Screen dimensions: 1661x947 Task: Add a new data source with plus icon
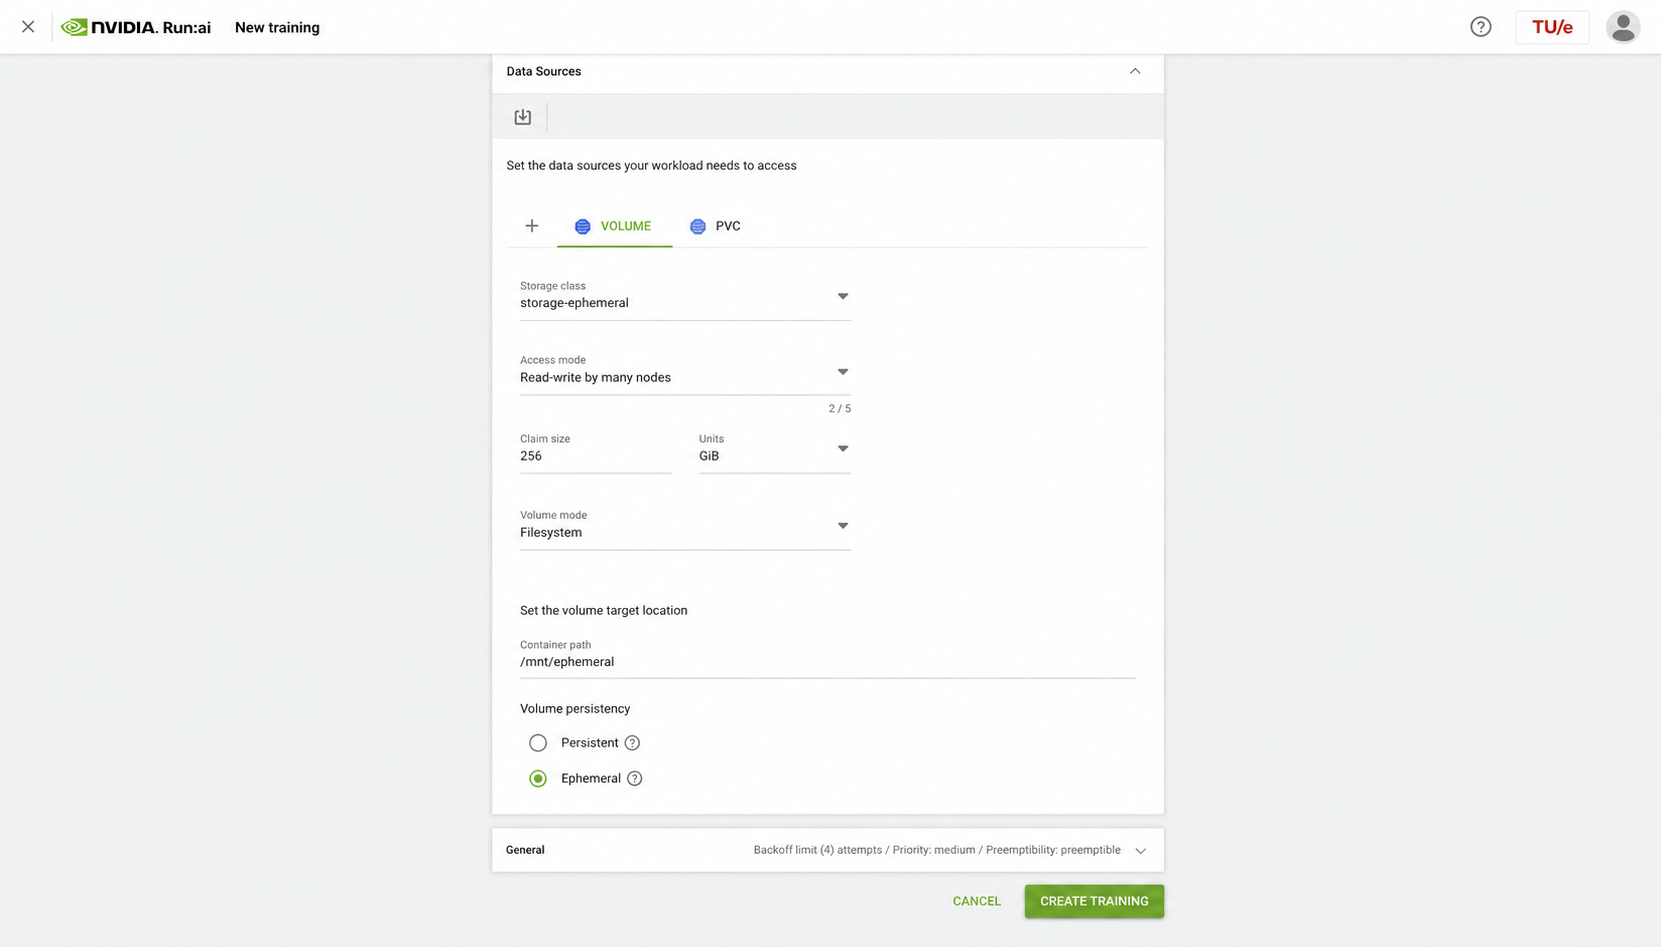tap(532, 226)
